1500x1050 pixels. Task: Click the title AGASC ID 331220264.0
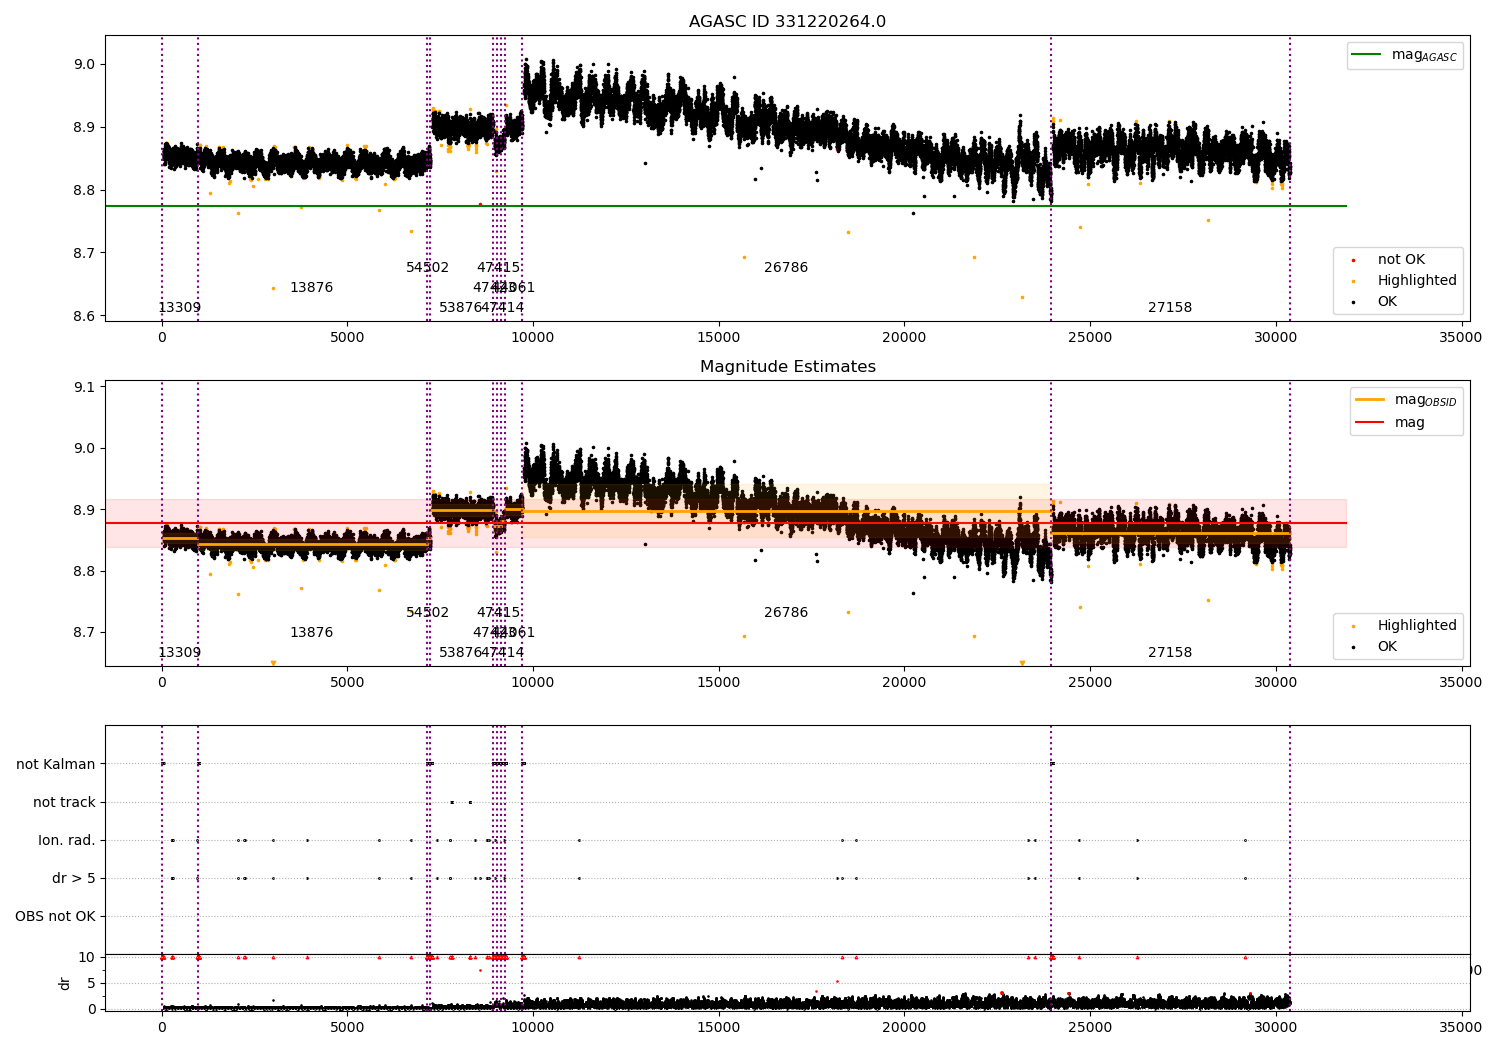point(787,22)
